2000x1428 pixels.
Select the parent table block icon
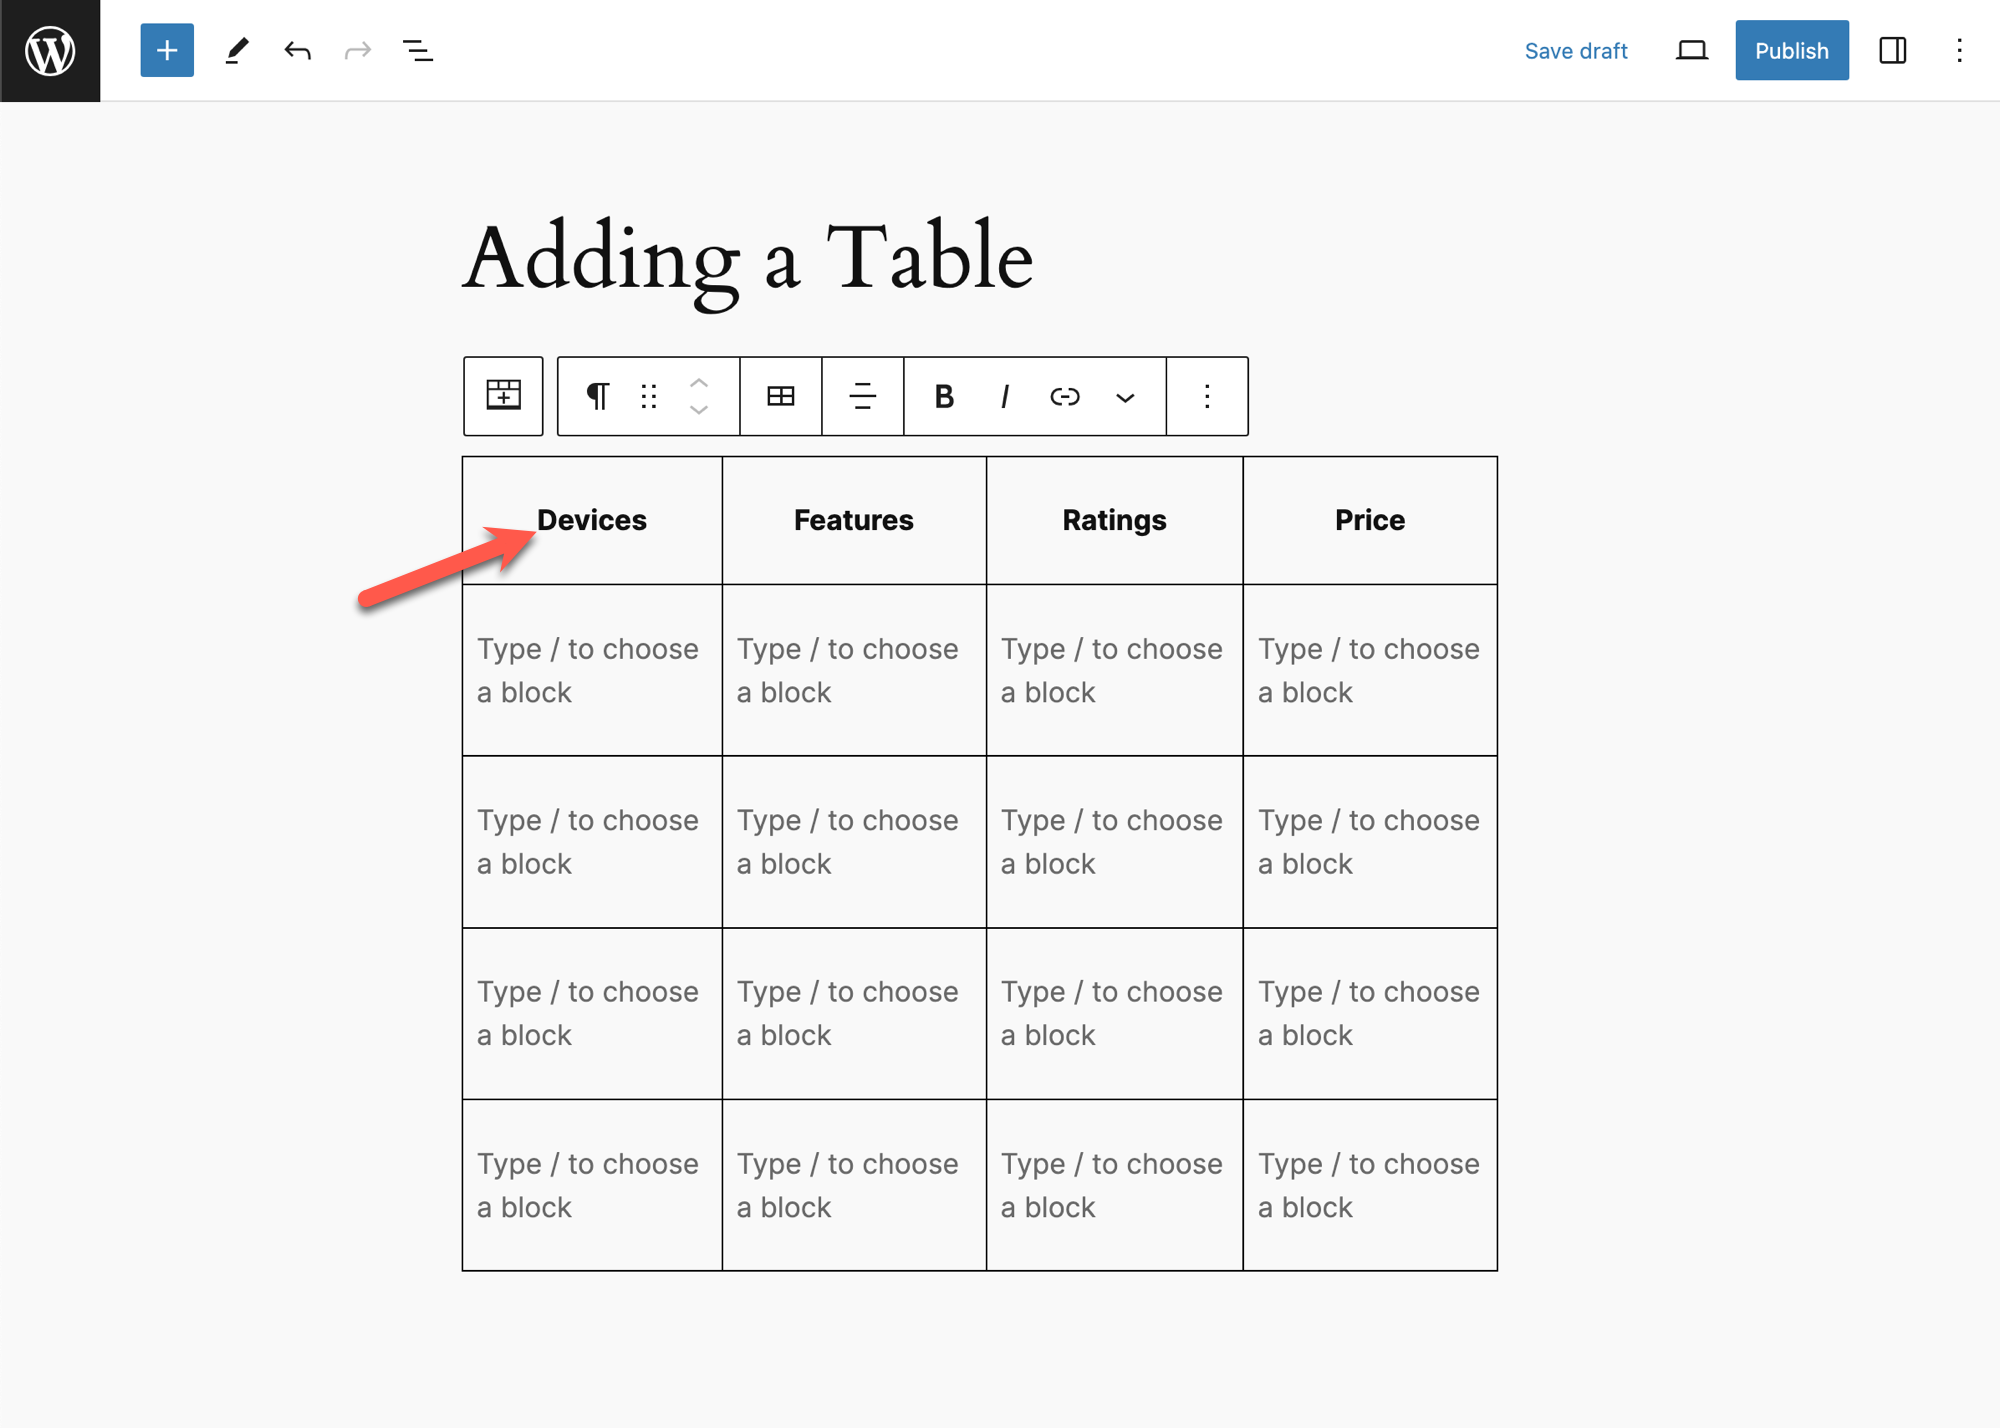coord(503,396)
